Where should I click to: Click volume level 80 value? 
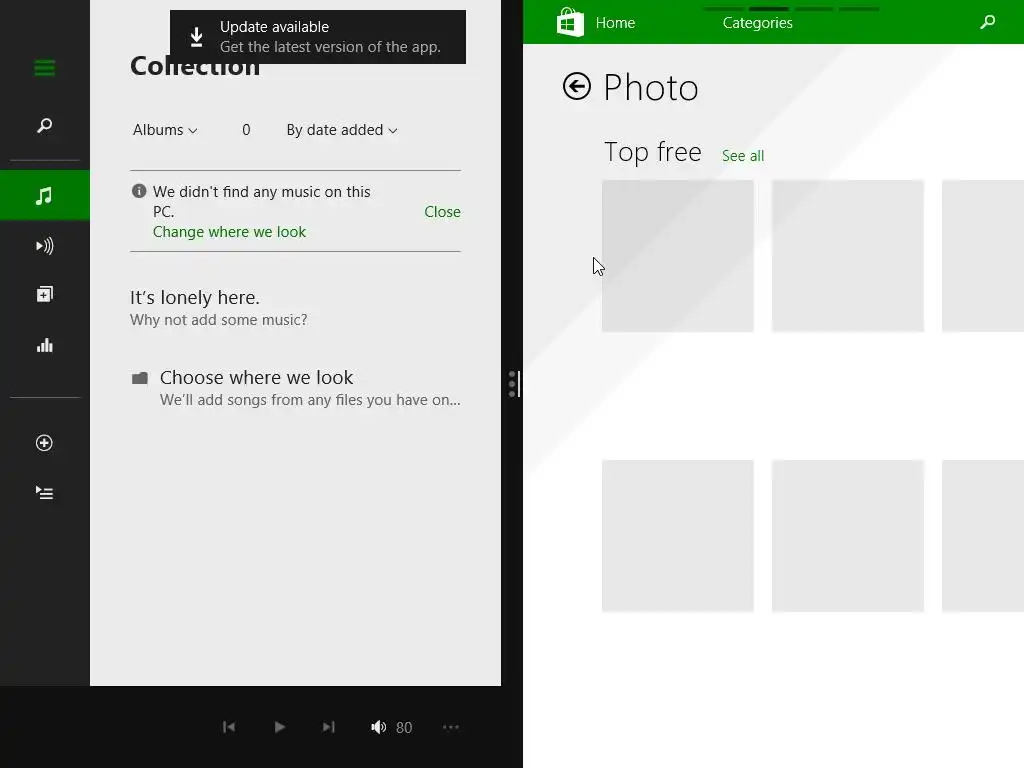pyautogui.click(x=404, y=728)
